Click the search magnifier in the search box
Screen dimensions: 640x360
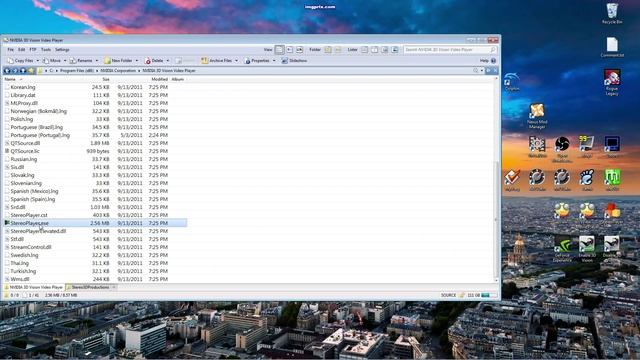point(493,49)
